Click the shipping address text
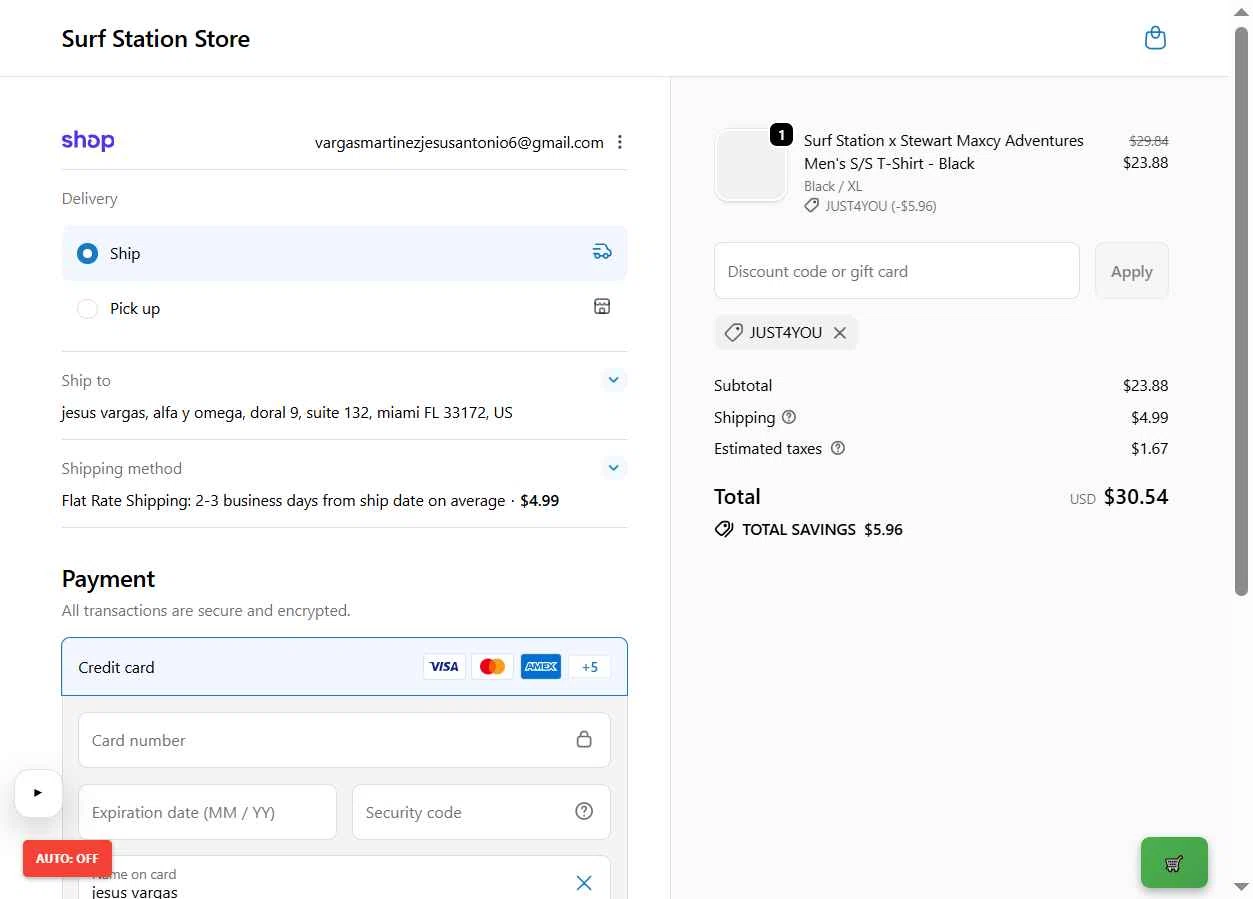This screenshot has width=1253, height=899. [287, 412]
